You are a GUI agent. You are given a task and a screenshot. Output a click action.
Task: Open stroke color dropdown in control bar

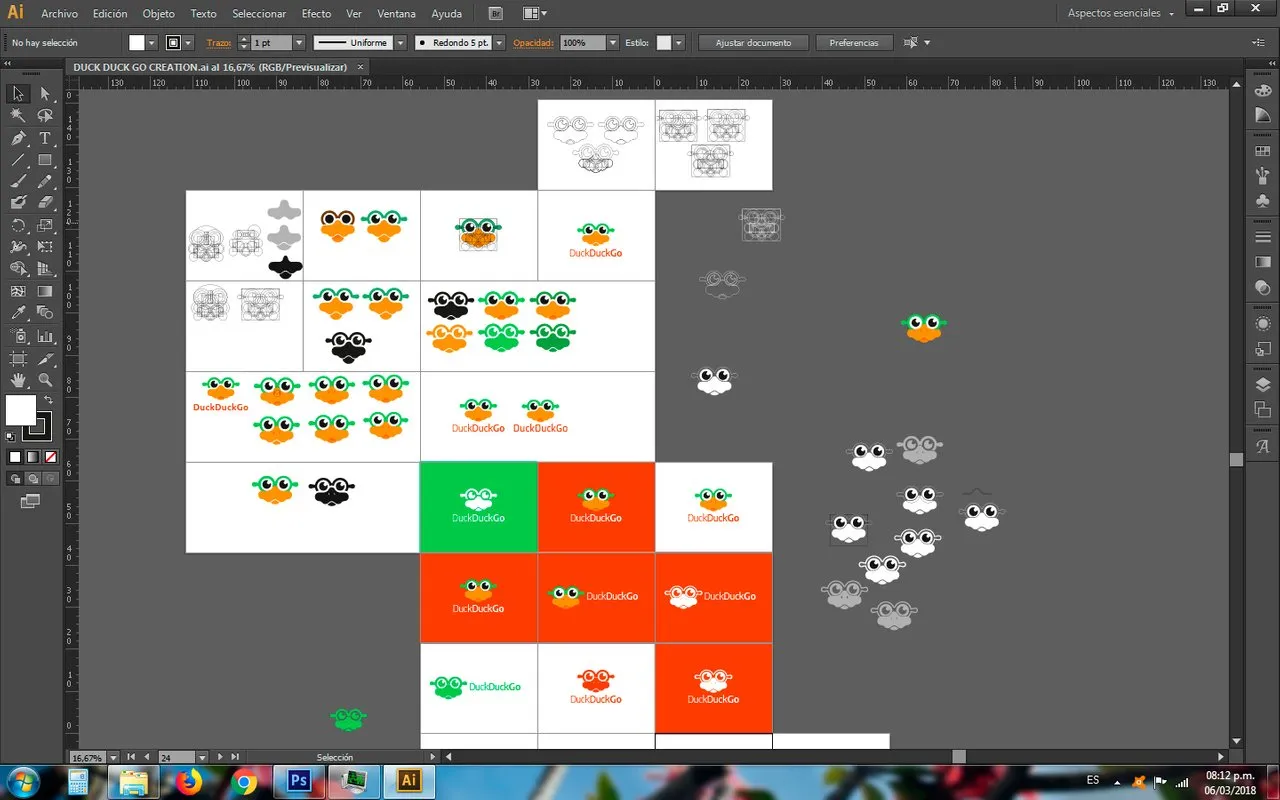188,43
